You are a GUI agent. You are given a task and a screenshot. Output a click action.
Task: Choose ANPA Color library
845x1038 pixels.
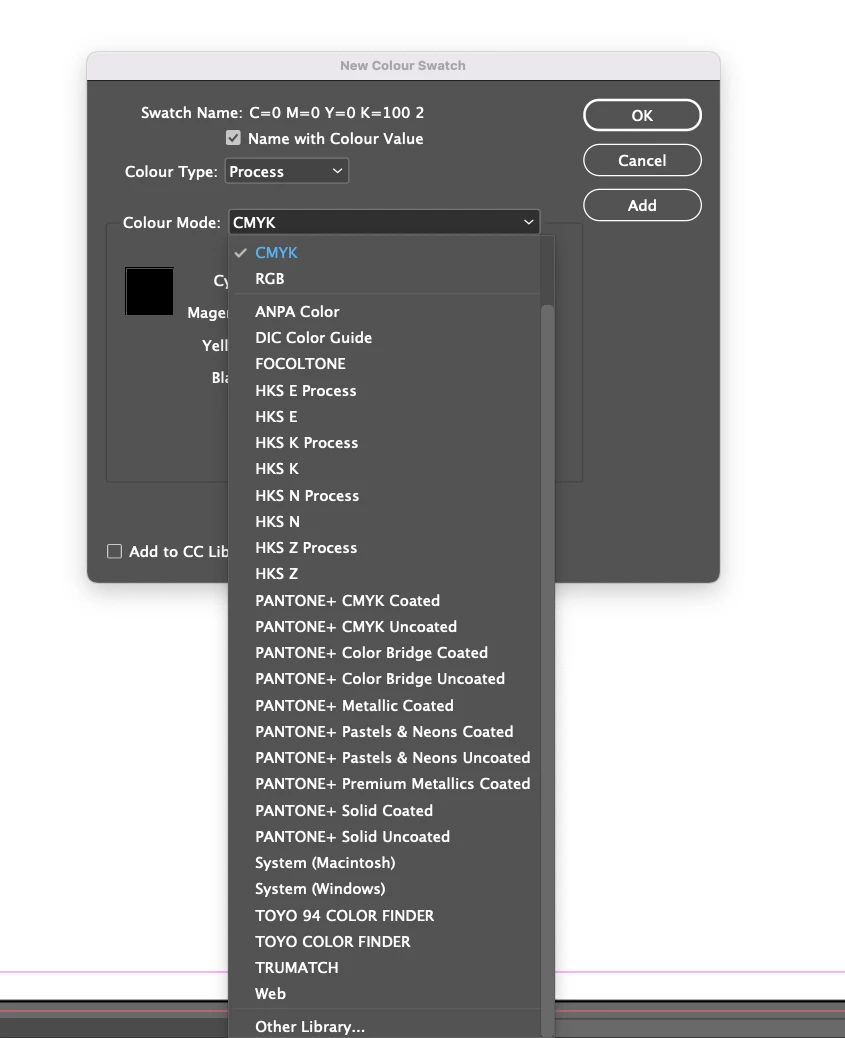[384, 312]
